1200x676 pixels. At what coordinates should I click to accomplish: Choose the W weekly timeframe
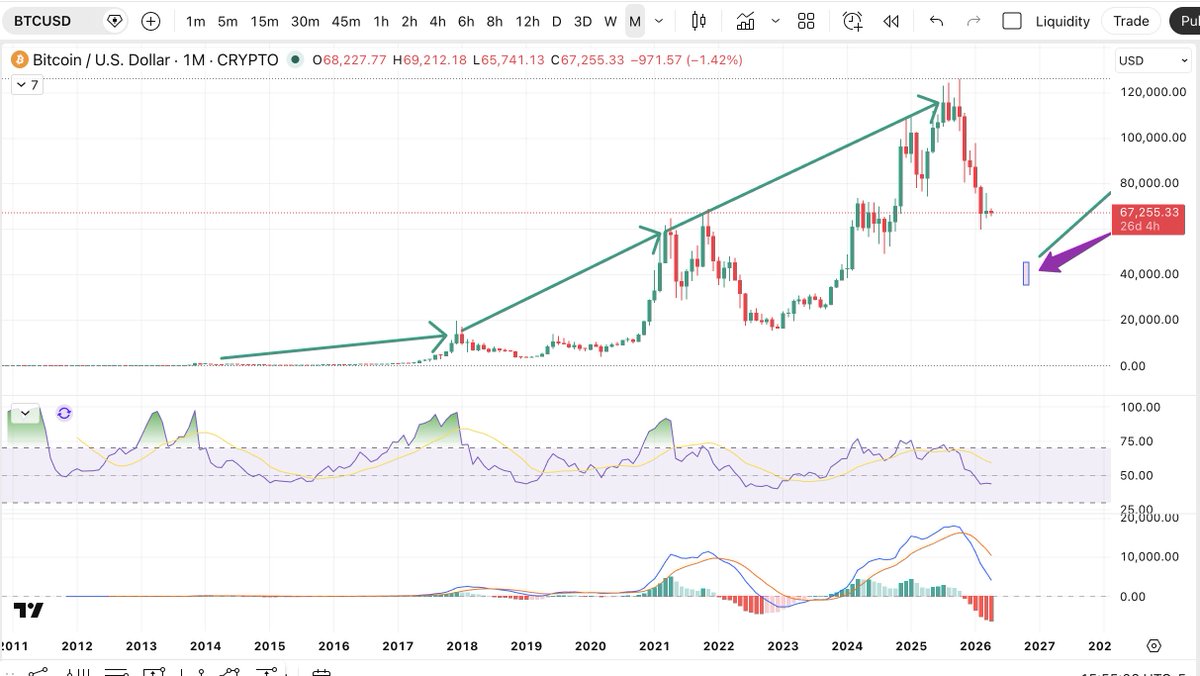click(x=610, y=21)
